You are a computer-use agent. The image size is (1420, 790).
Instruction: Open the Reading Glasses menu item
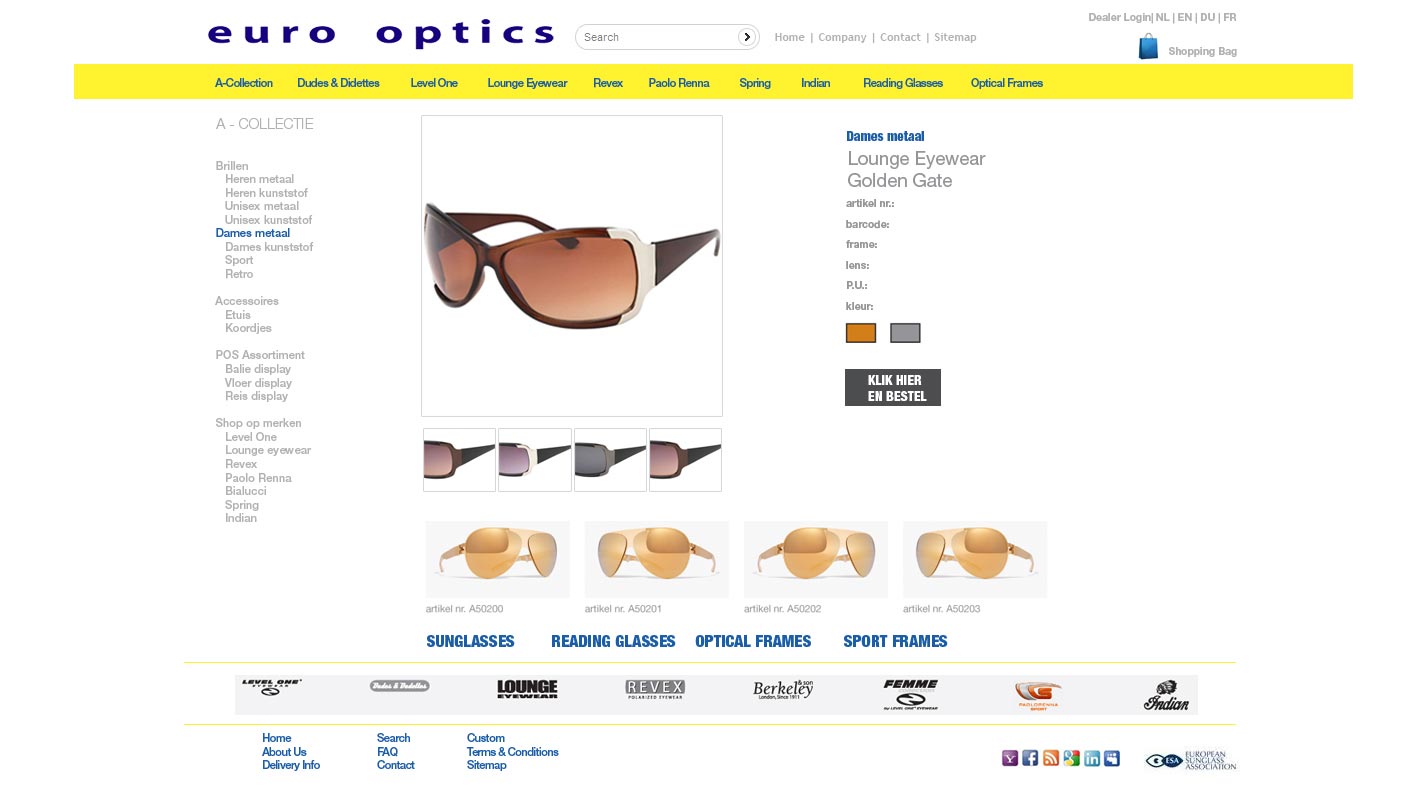[x=903, y=83]
